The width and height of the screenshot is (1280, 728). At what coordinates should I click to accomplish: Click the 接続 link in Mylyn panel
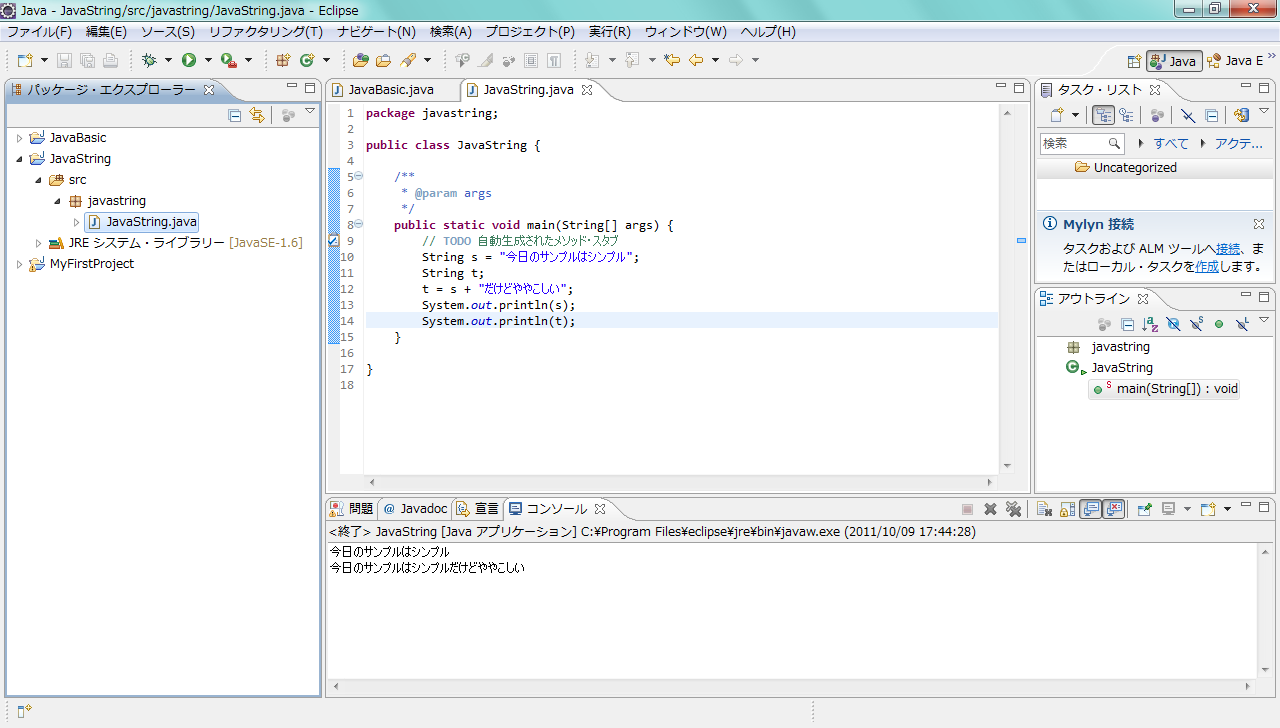point(1228,248)
